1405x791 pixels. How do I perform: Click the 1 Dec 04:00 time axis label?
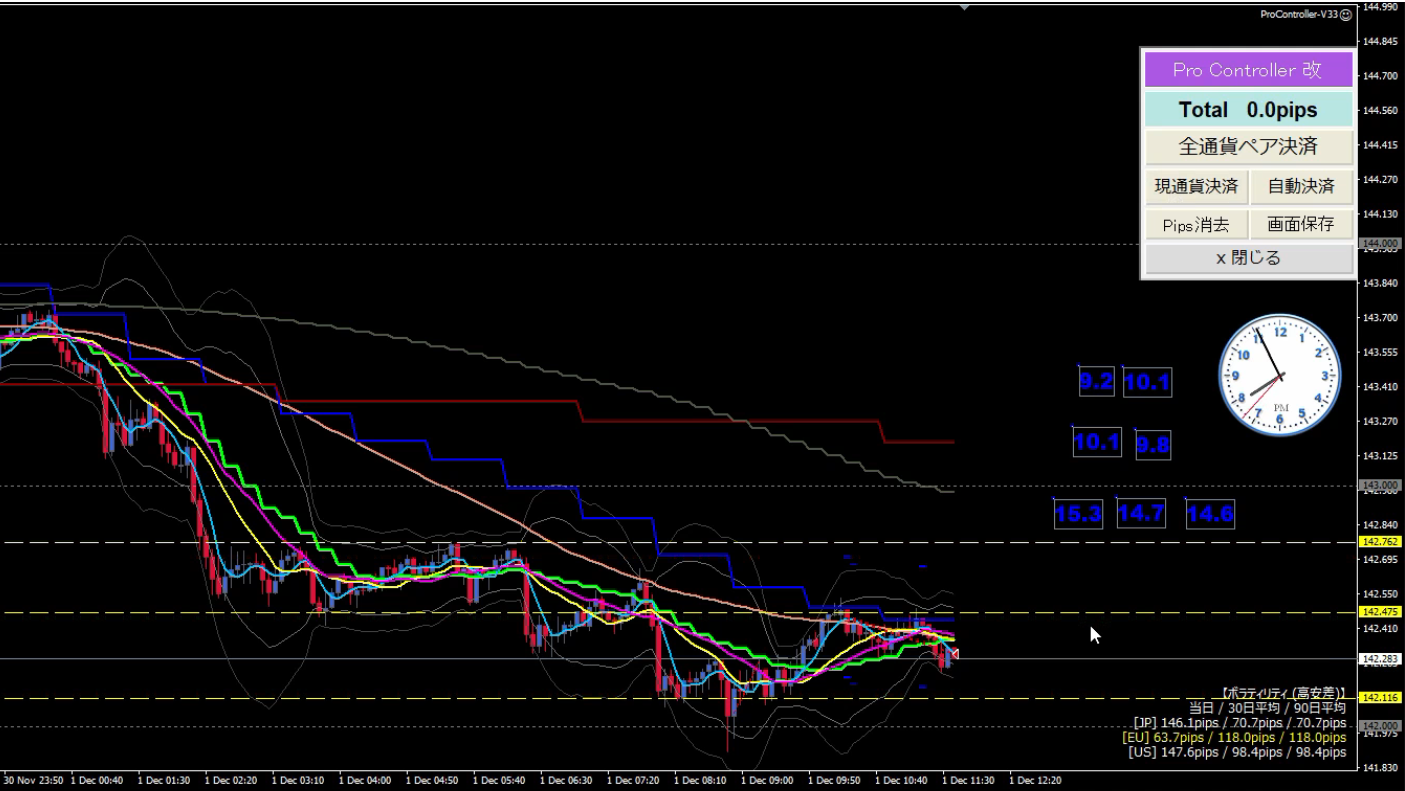(364, 780)
